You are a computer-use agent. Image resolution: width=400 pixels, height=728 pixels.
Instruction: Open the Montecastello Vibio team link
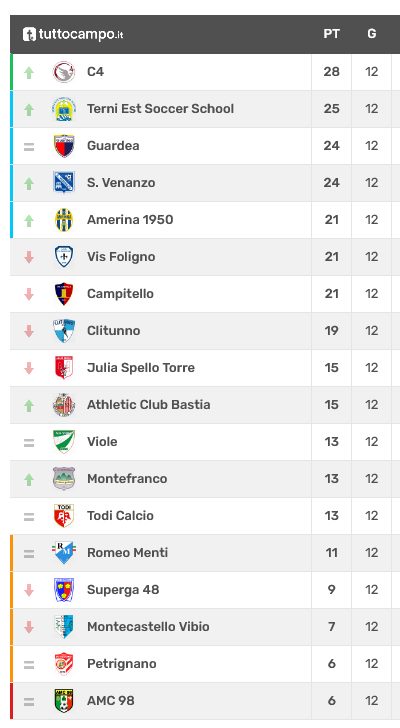pyautogui.click(x=148, y=627)
